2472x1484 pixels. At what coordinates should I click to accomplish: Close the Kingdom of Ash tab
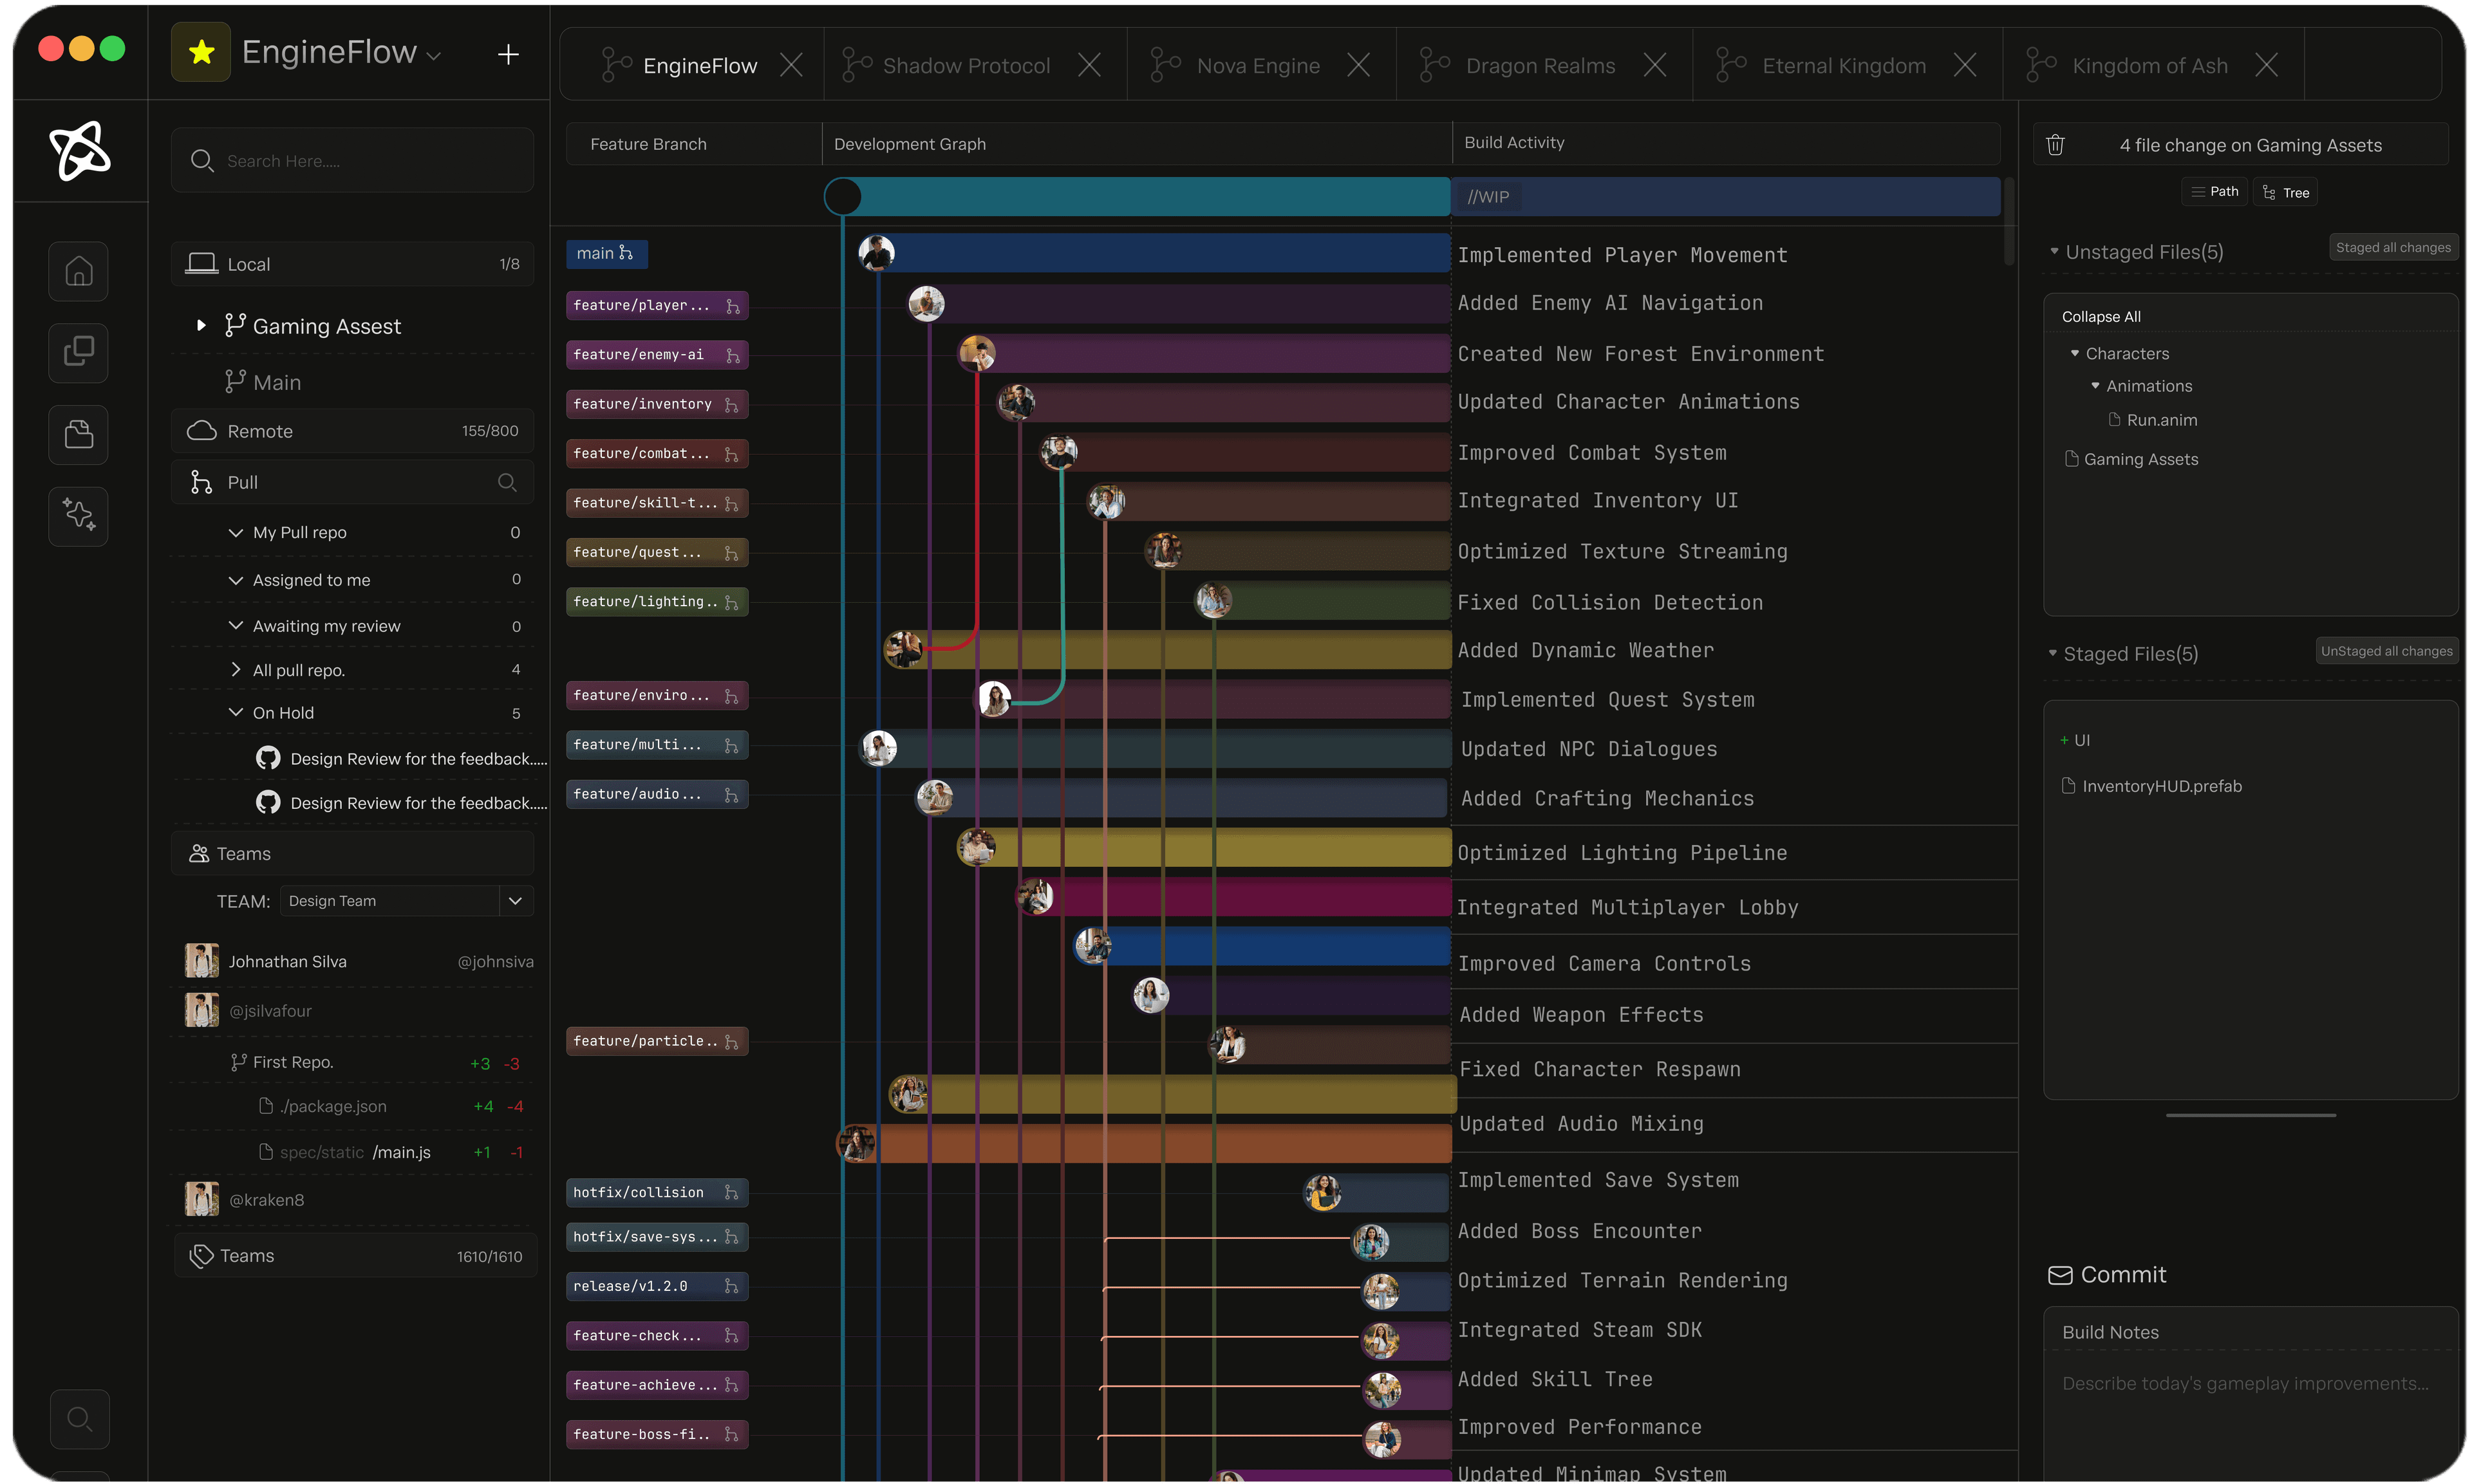(x=2266, y=65)
